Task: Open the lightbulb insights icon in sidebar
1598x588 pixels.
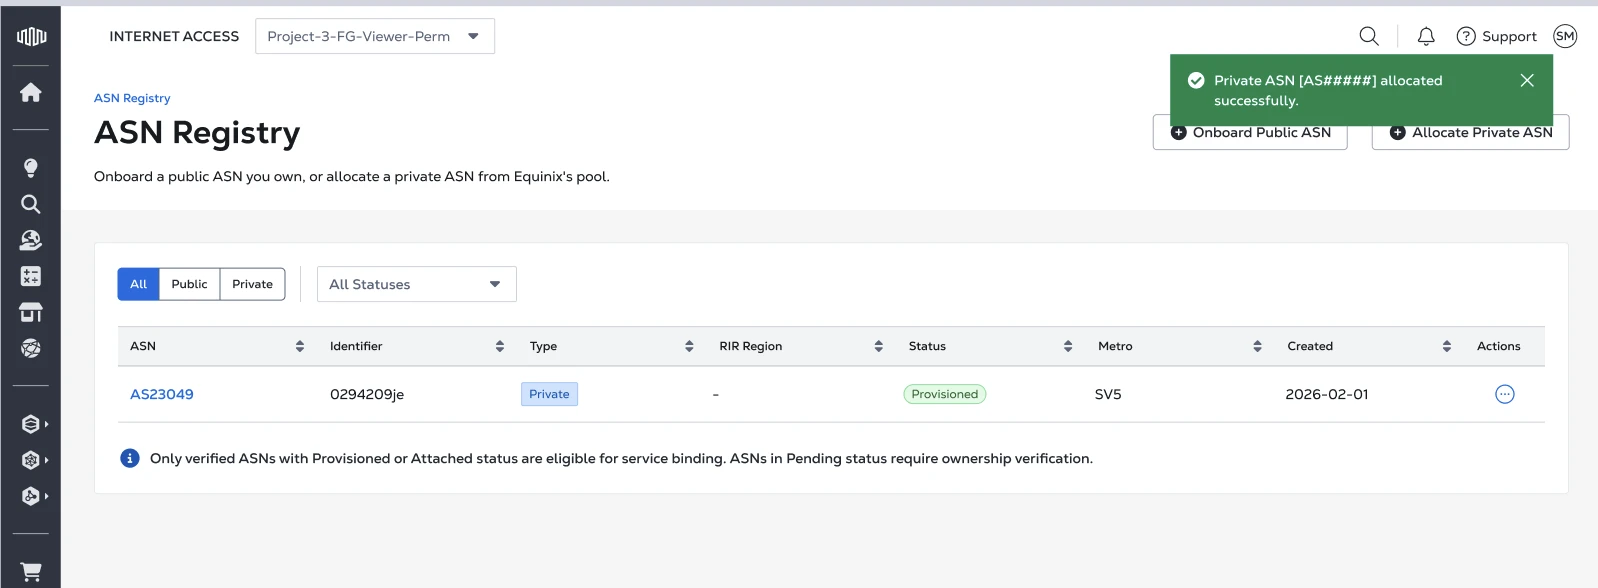Action: [x=31, y=168]
